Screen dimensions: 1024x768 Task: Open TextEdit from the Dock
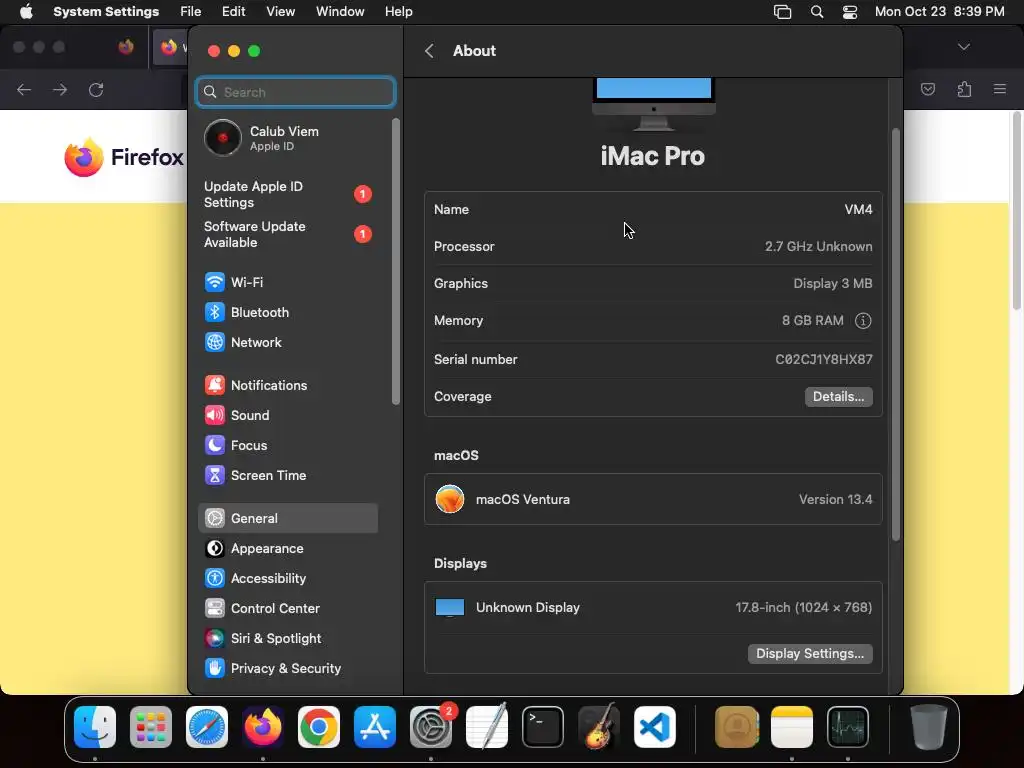click(487, 727)
